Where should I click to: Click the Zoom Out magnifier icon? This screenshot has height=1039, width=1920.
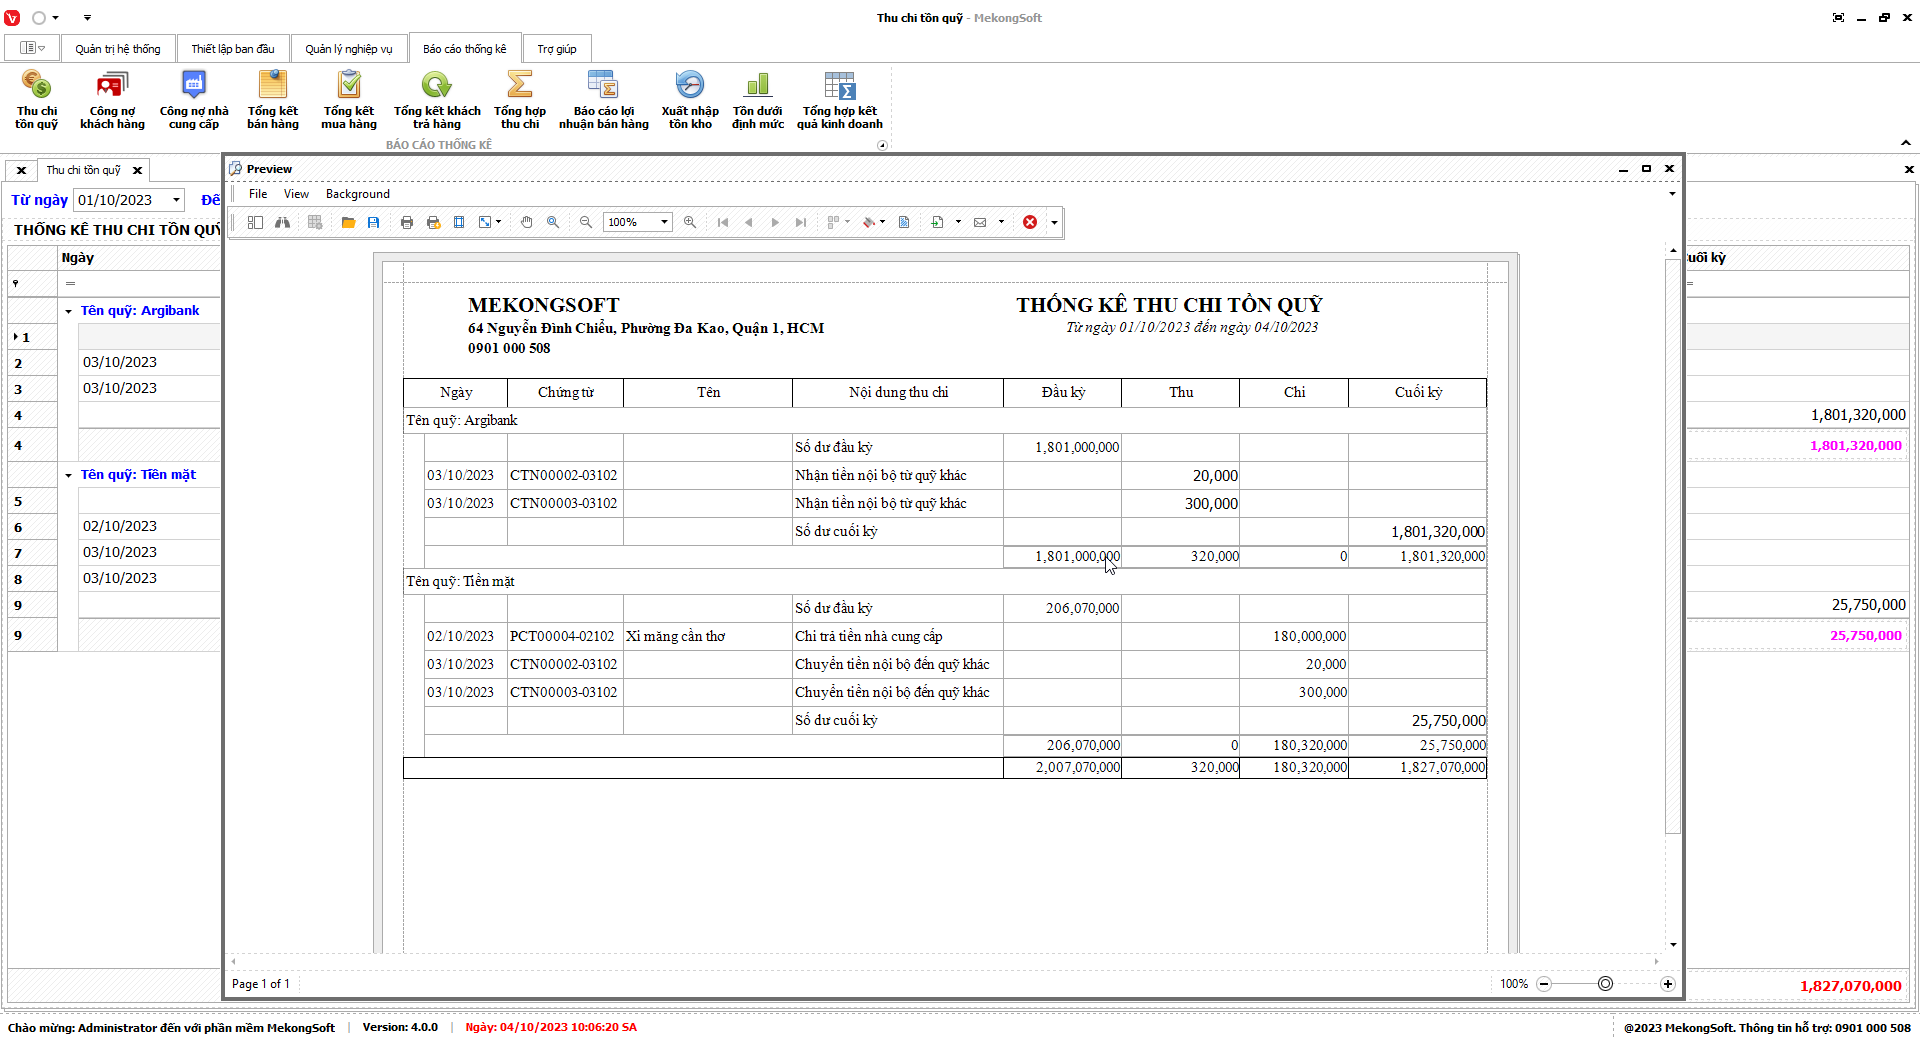[x=586, y=222]
